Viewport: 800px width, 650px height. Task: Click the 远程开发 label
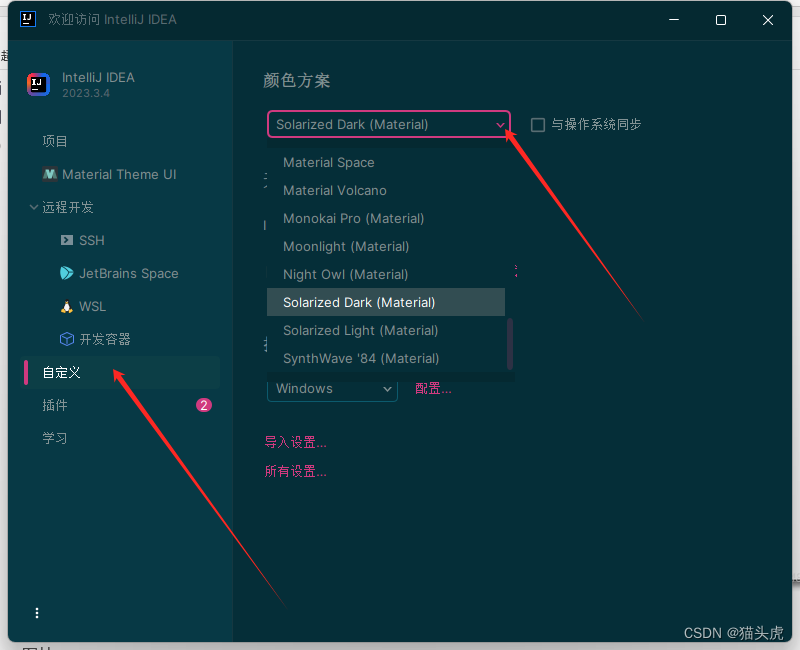pyautogui.click(x=68, y=207)
